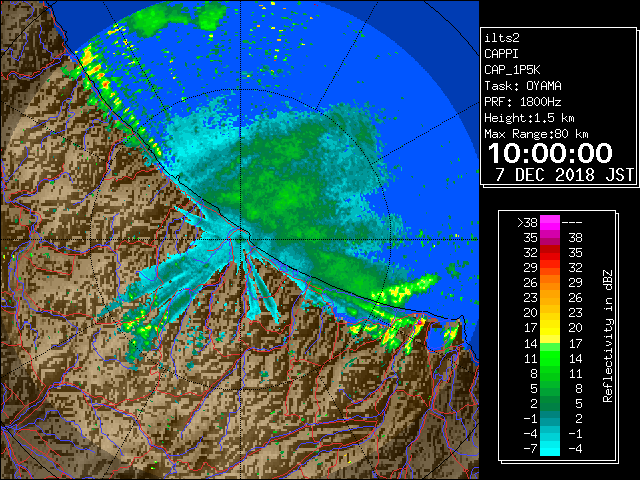Click the red 32 dBZ legend color

pyautogui.click(x=550, y=253)
